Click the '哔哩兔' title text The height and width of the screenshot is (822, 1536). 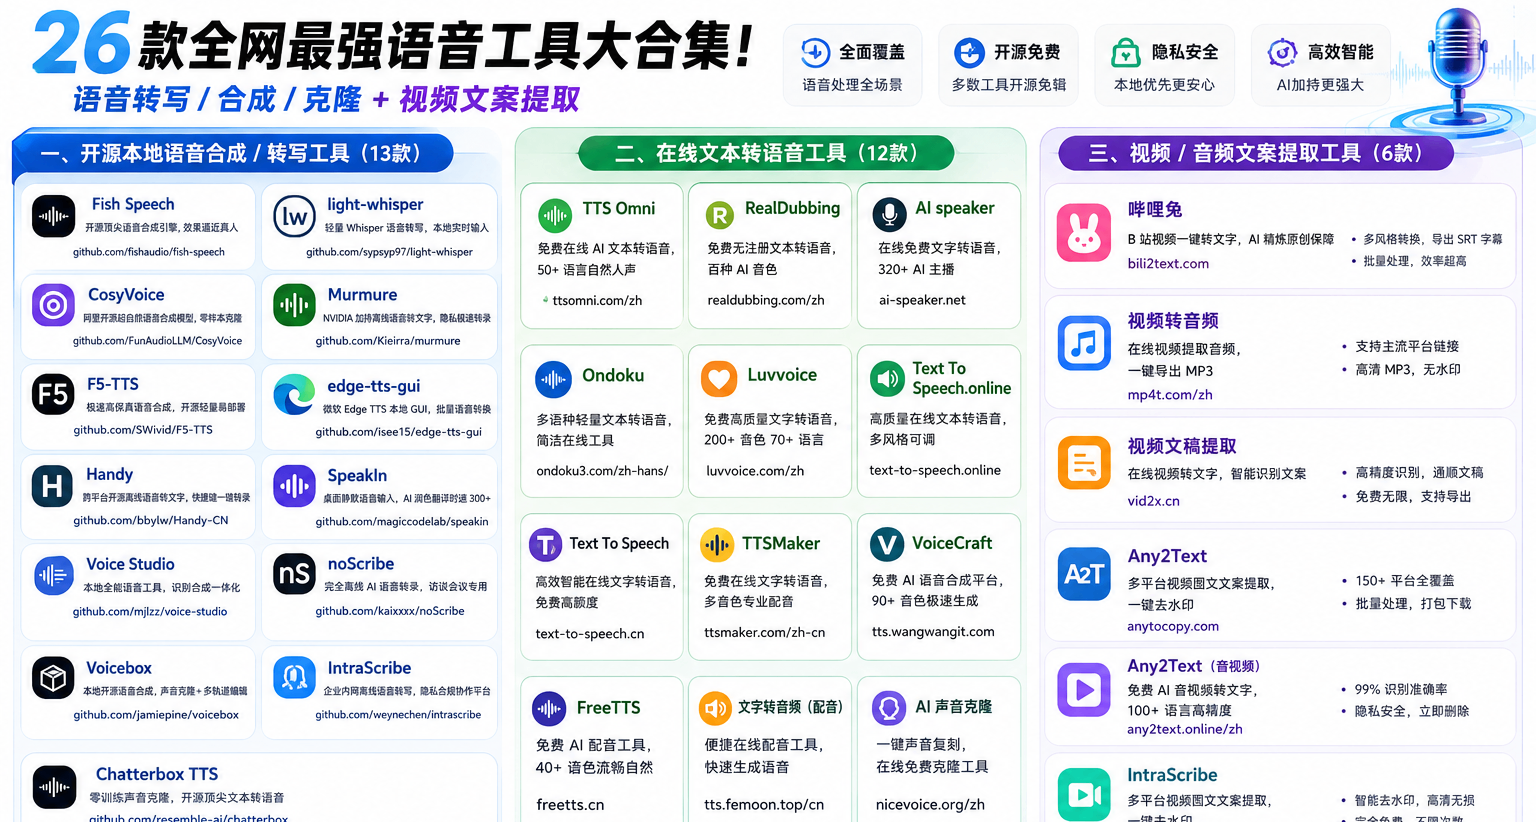[1155, 209]
